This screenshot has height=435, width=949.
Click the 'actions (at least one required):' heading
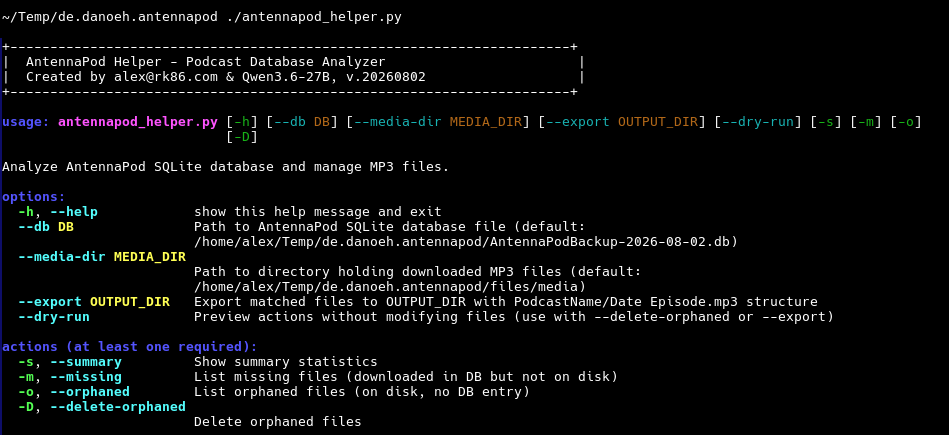(130, 347)
